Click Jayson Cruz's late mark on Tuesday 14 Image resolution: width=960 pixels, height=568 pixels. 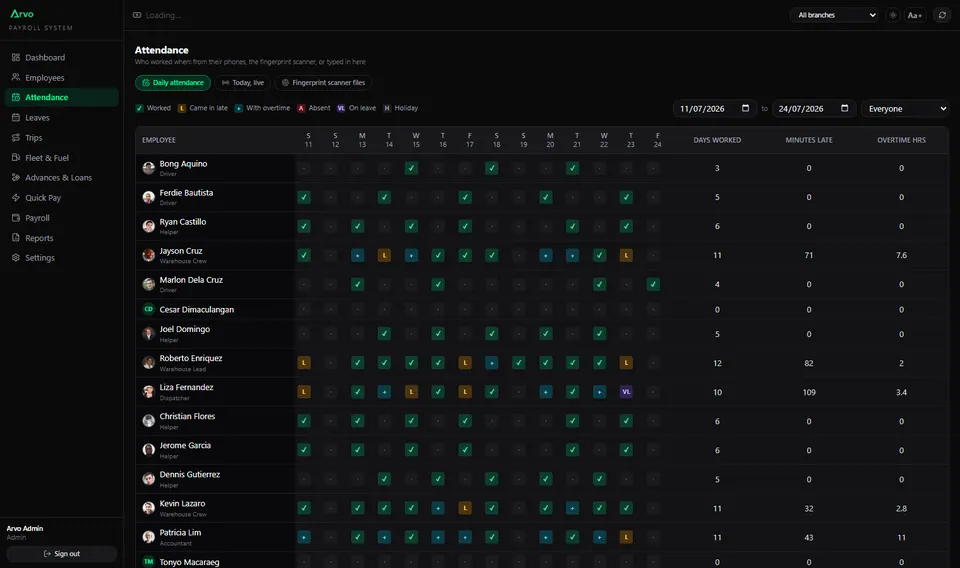[x=384, y=255]
